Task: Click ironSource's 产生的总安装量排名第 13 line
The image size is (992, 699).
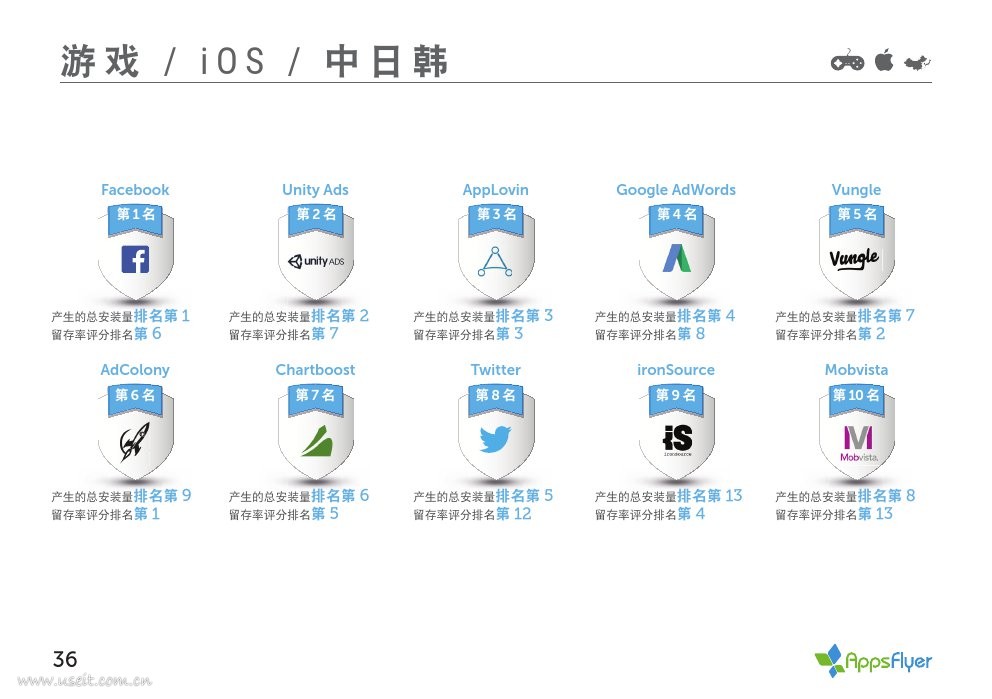Action: 669,496
